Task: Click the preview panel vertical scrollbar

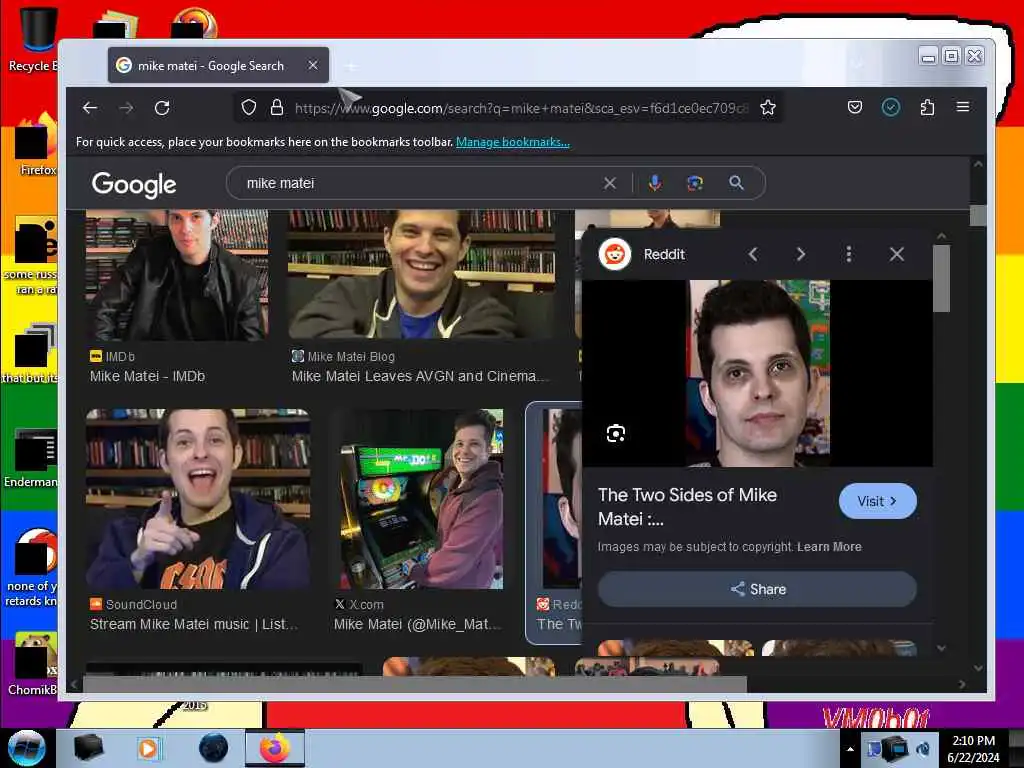Action: coord(941,280)
